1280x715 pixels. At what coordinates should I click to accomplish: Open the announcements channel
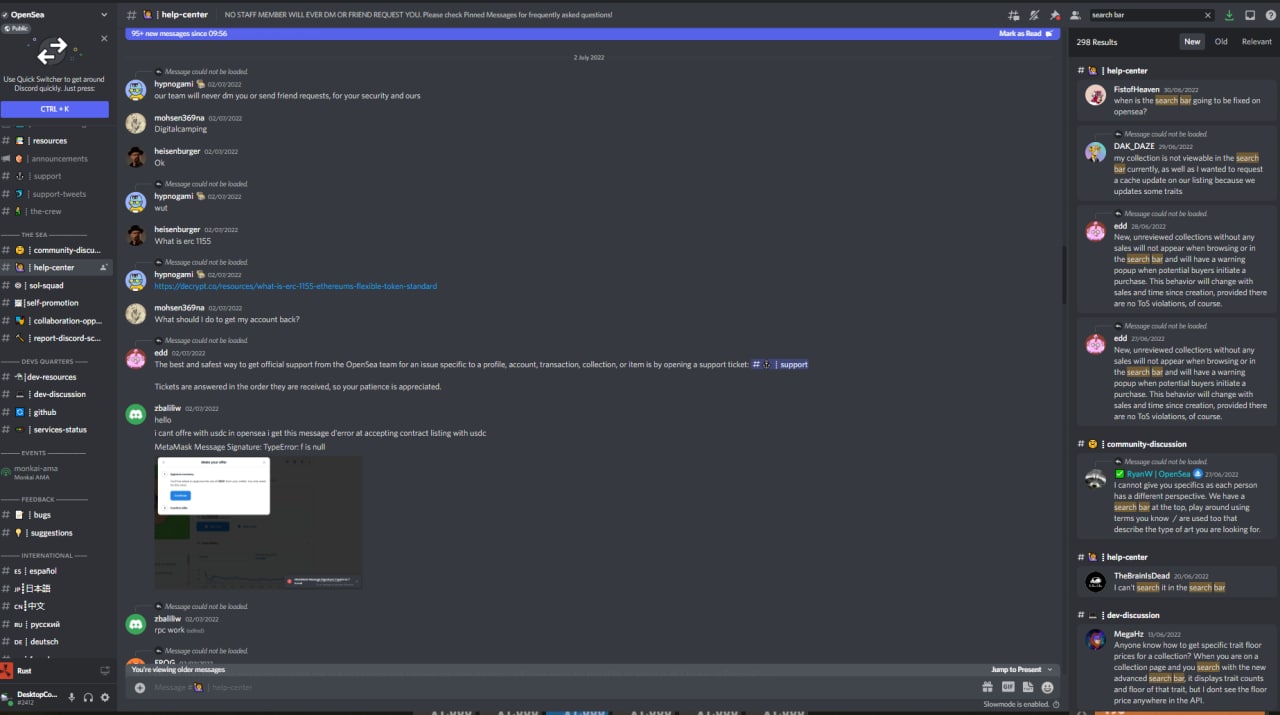(x=56, y=158)
